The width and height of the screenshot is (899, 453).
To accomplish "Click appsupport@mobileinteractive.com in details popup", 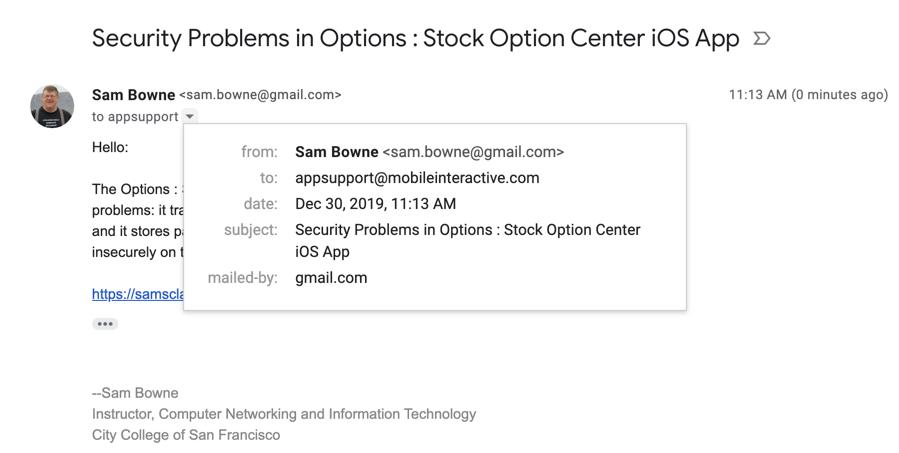I will tap(417, 178).
